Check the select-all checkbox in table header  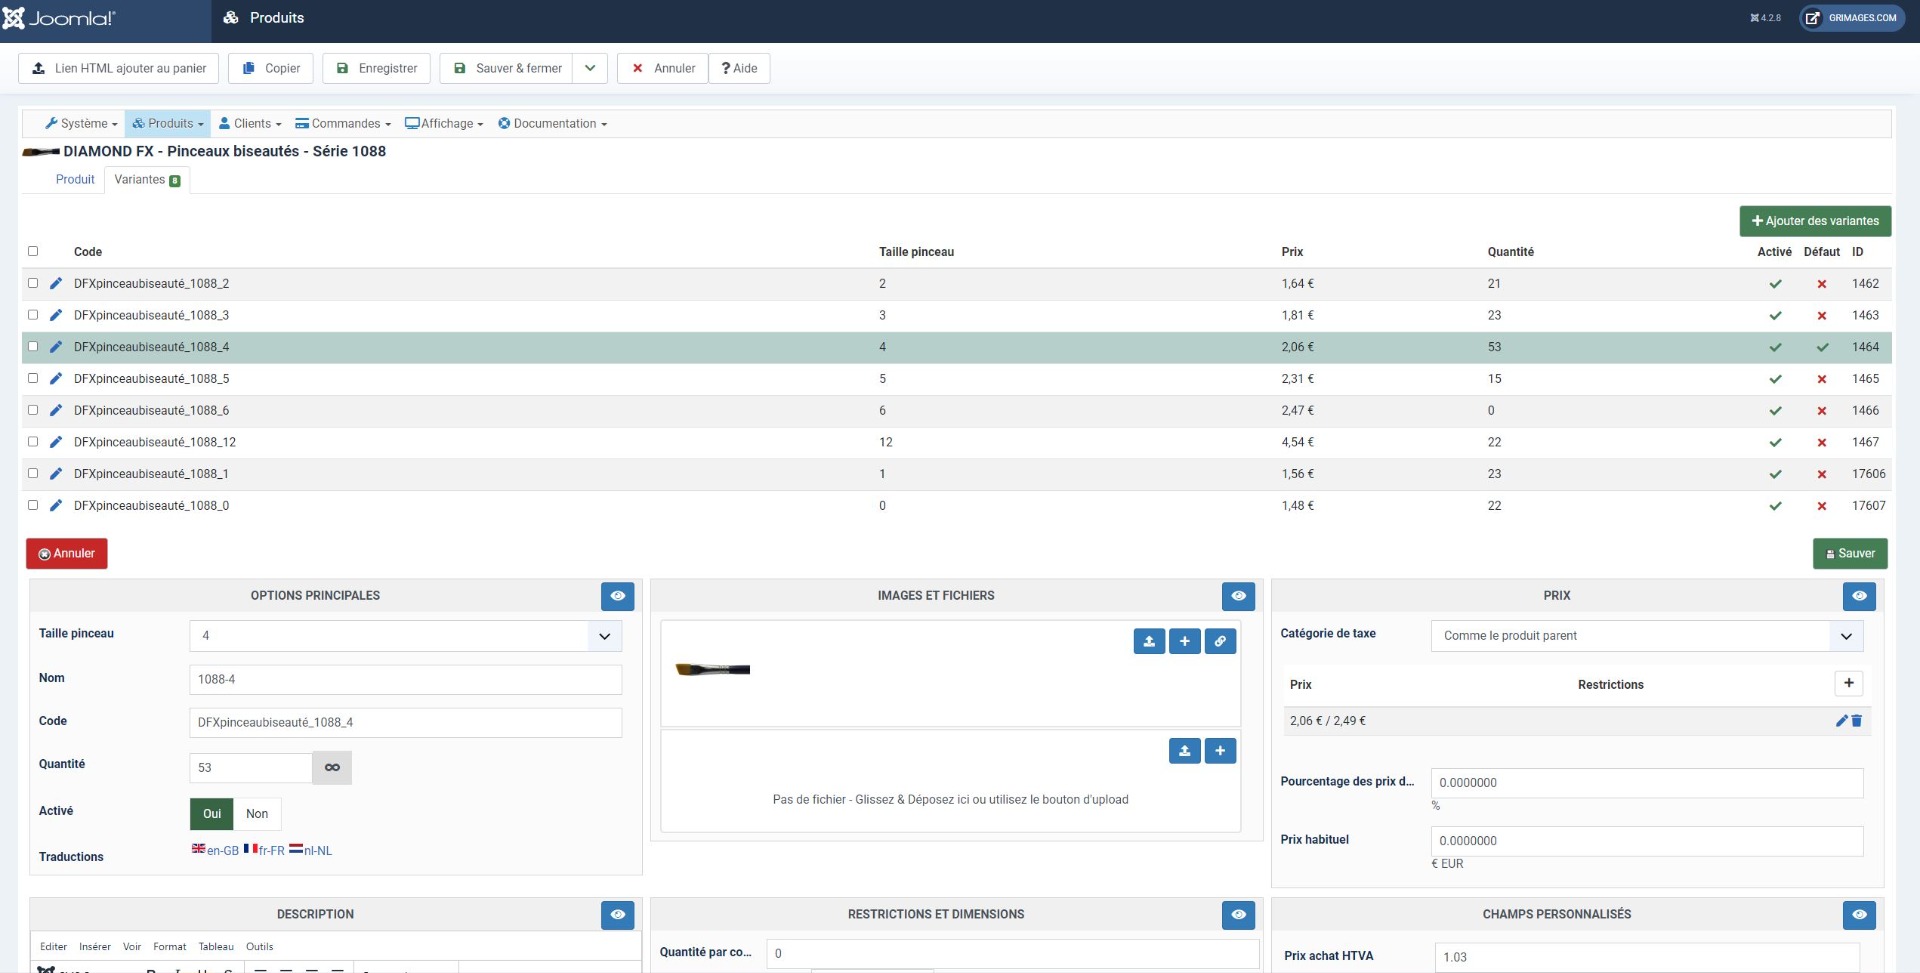(33, 251)
